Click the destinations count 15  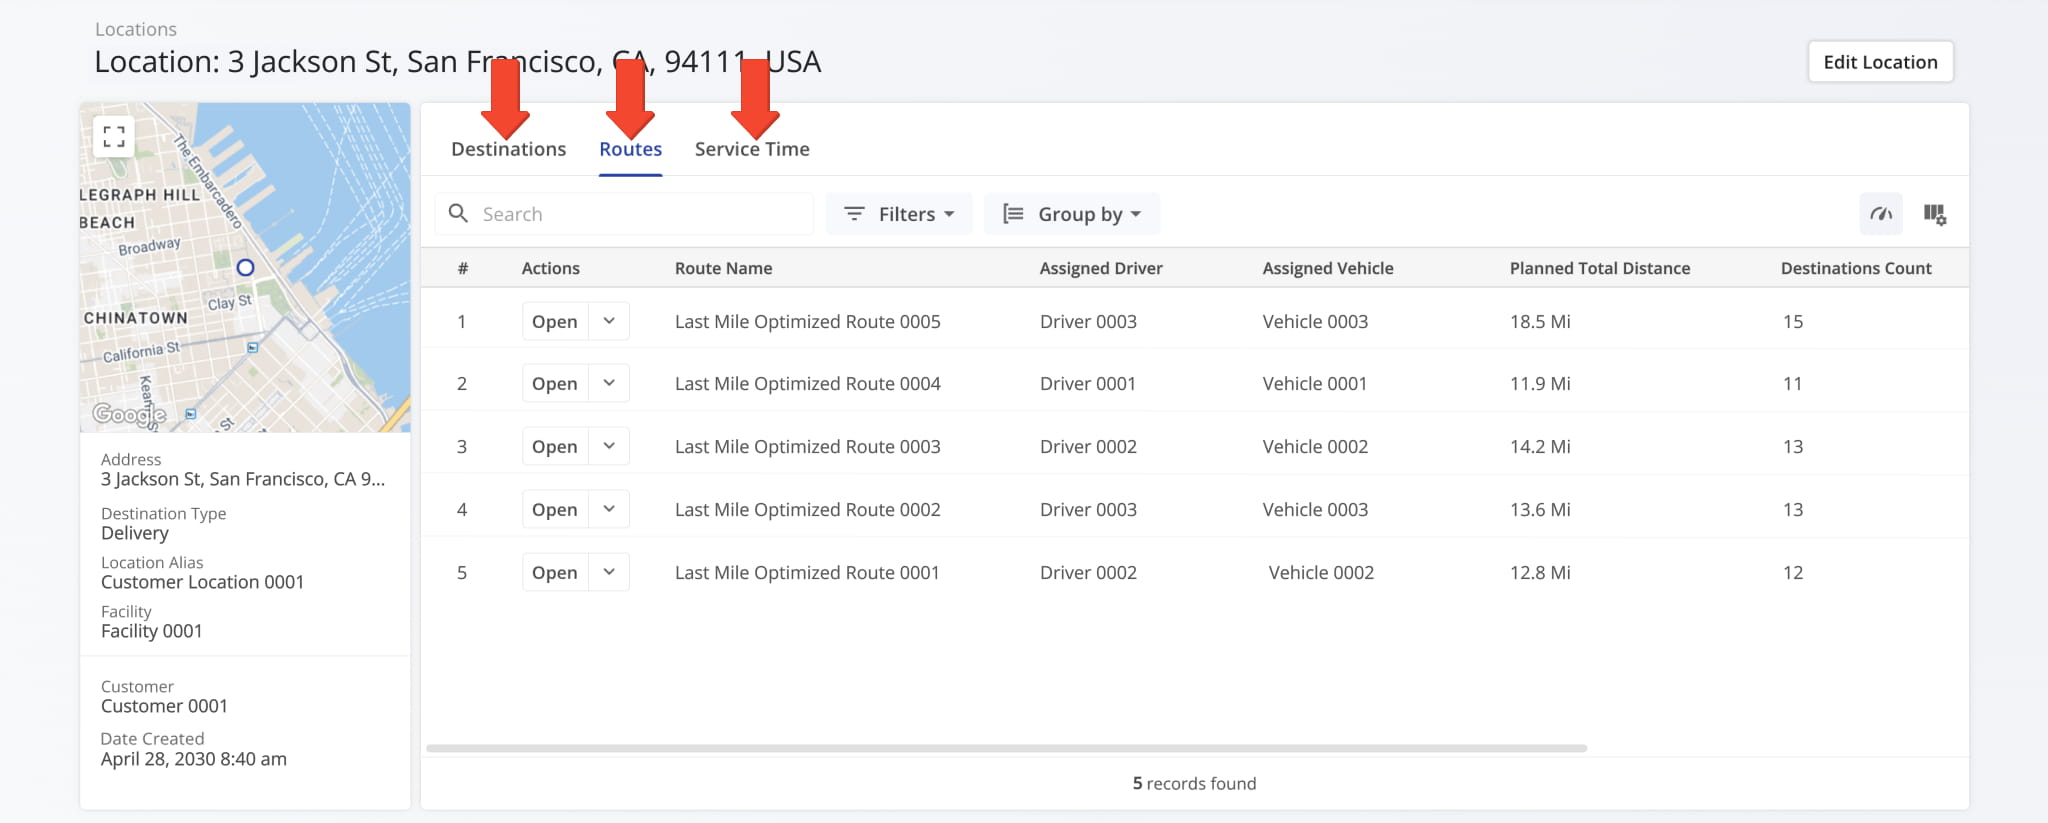pyautogui.click(x=1793, y=322)
